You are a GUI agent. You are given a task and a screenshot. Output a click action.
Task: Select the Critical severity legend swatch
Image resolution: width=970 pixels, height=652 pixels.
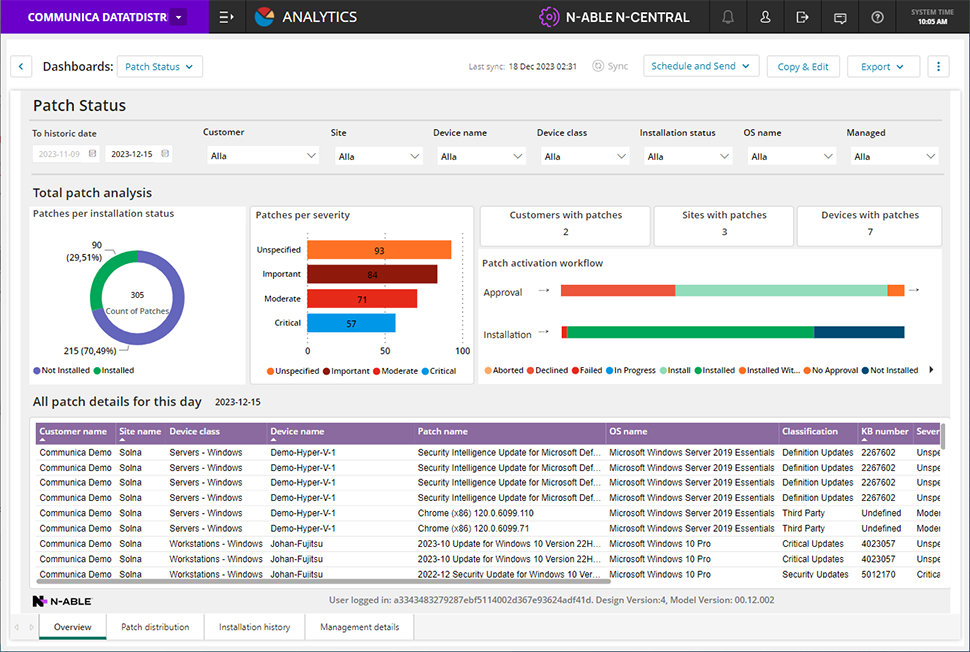[425, 371]
